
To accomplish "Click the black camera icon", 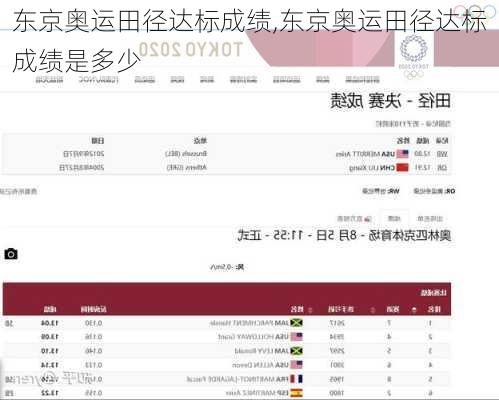I will point(11,254).
